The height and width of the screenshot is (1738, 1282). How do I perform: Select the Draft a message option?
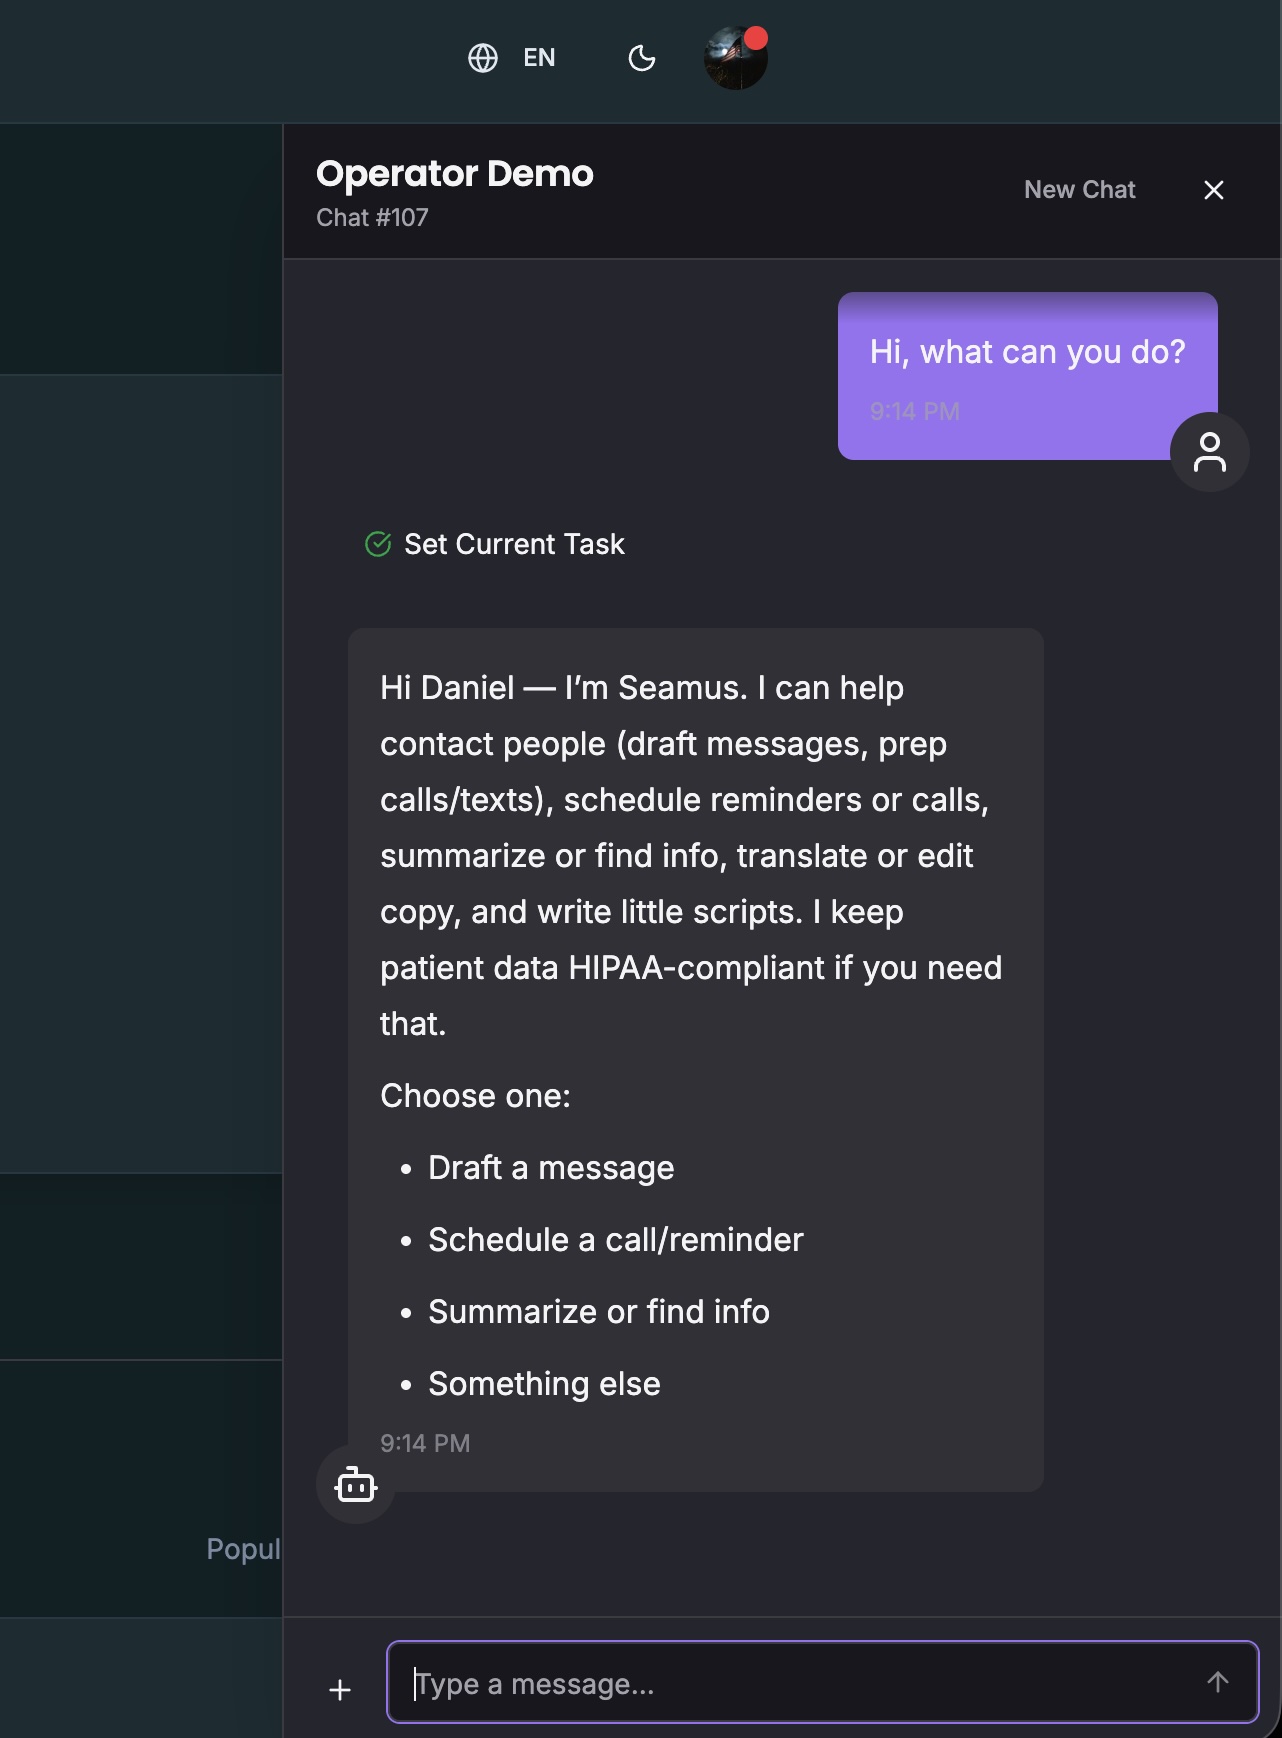551,1167
